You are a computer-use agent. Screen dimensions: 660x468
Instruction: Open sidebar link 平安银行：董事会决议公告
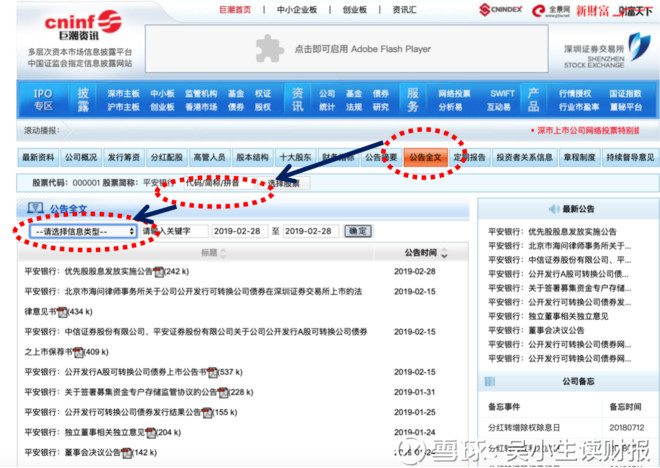(x=536, y=330)
